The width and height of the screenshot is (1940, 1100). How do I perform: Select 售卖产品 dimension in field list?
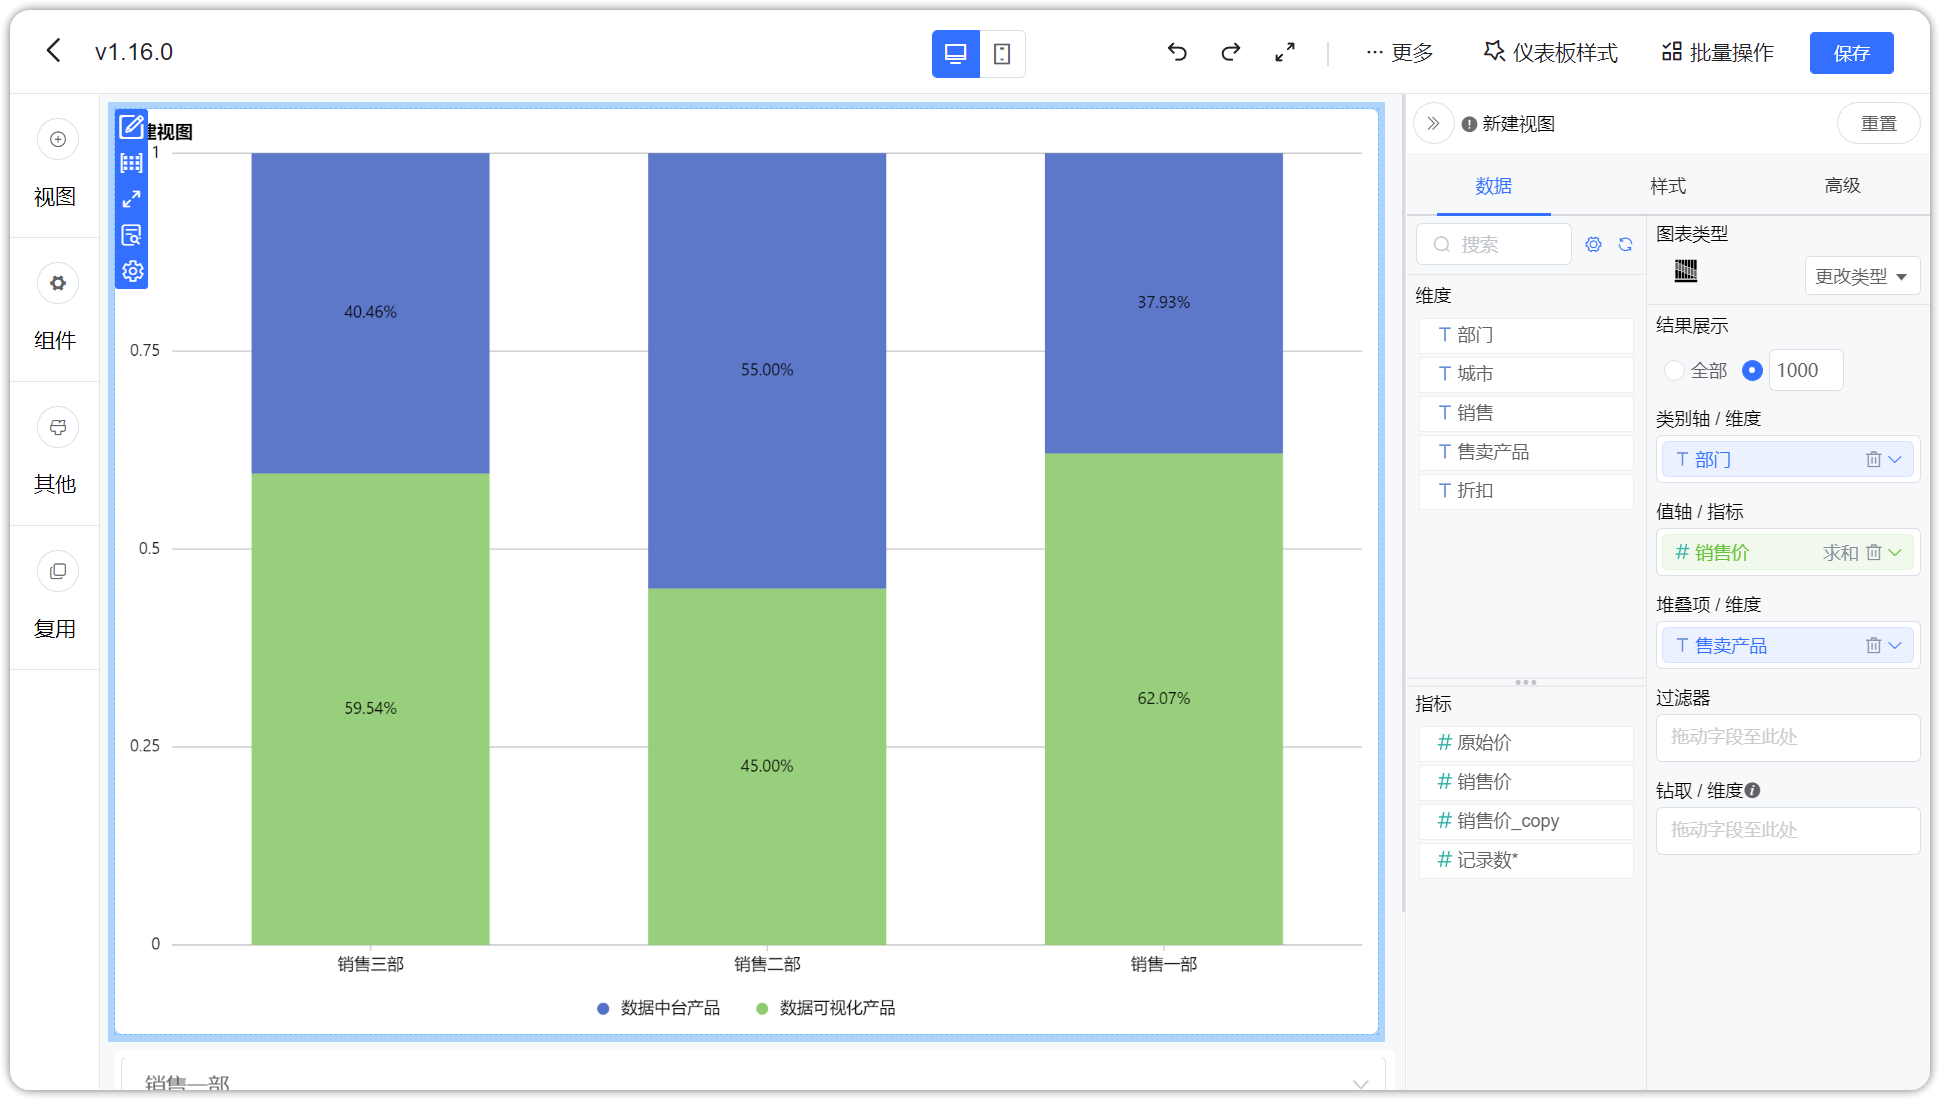click(1526, 452)
